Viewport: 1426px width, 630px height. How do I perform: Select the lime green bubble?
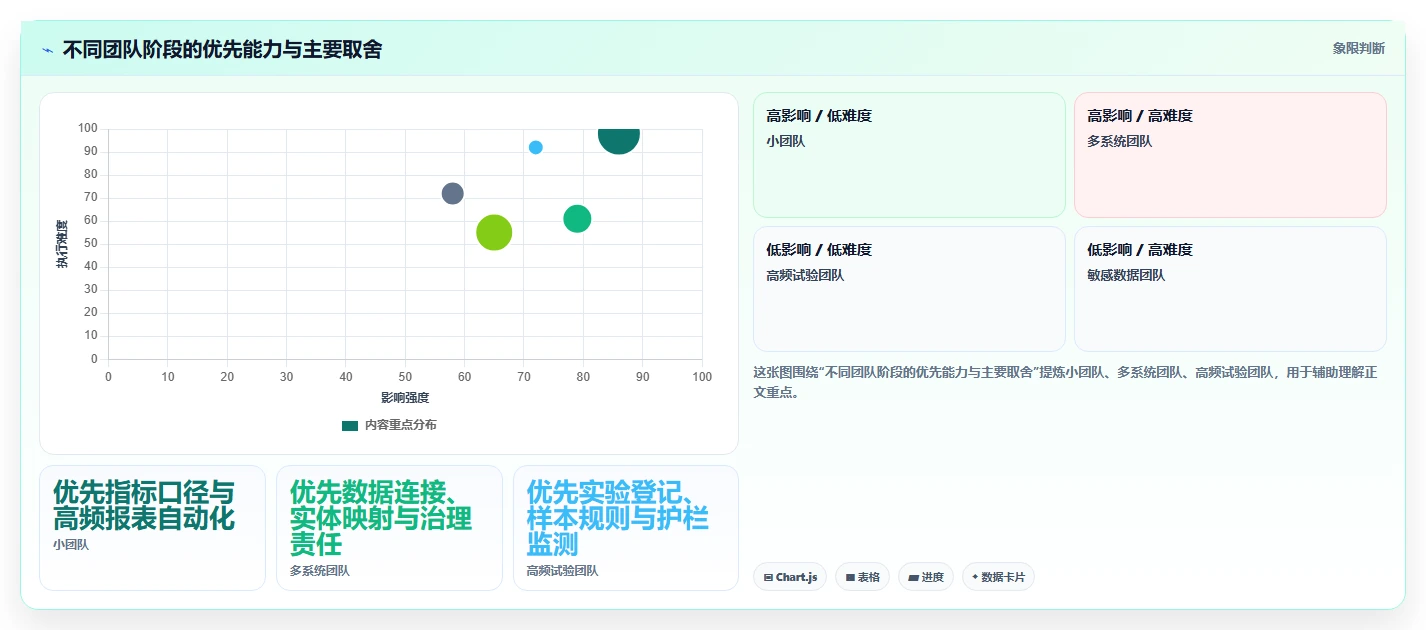[494, 233]
